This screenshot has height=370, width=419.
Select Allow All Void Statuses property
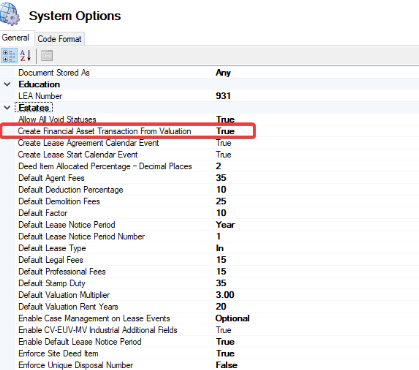57,119
